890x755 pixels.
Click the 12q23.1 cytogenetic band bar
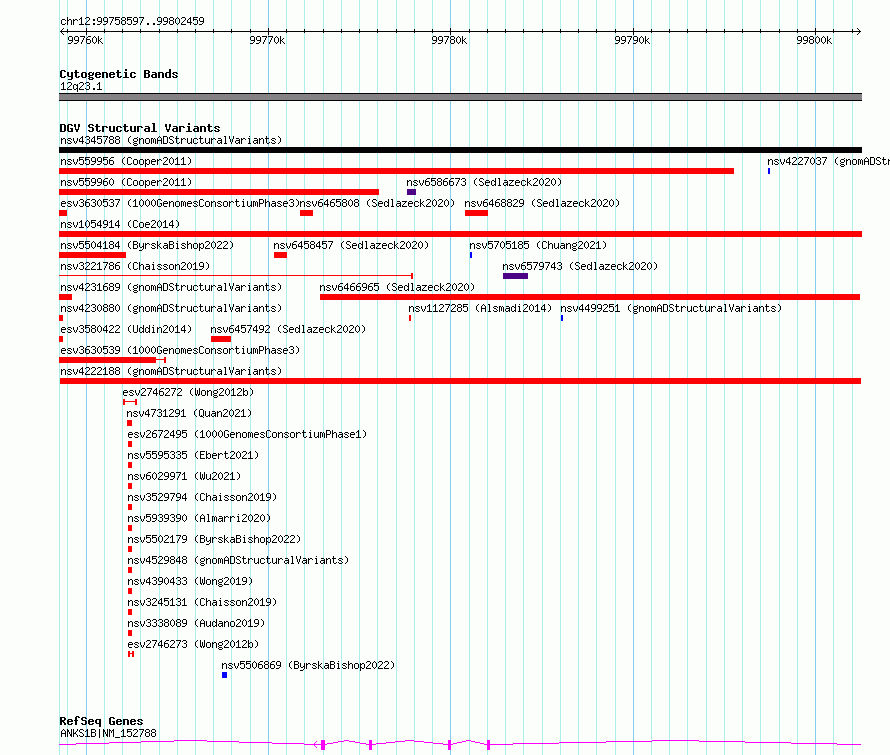coord(460,97)
